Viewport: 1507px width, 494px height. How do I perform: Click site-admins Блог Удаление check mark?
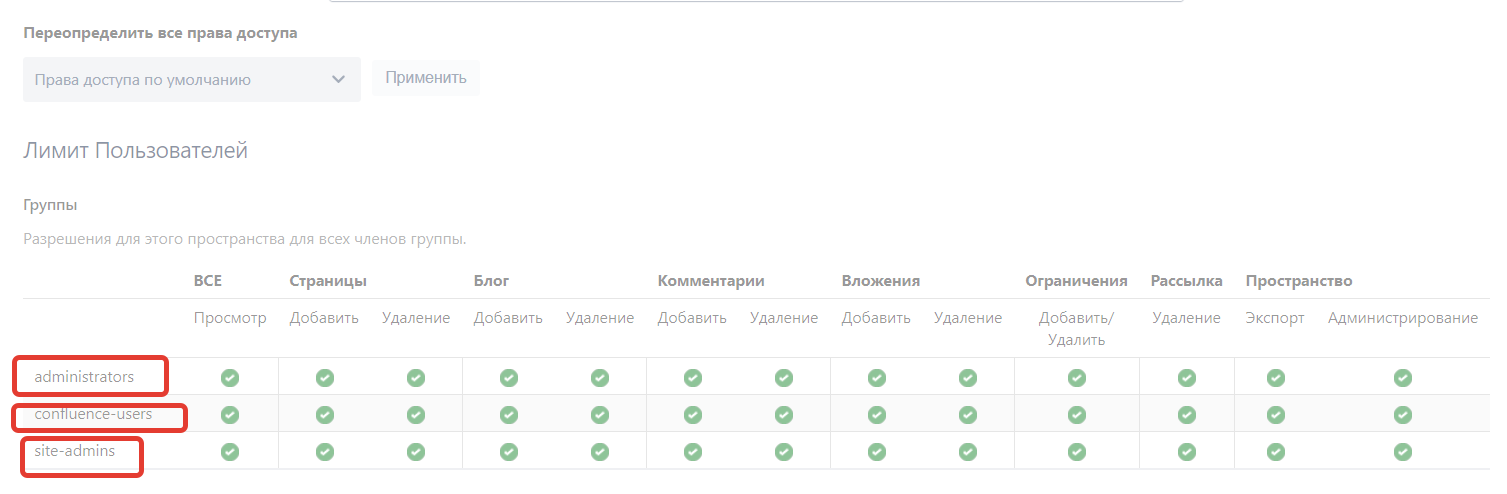coord(600,452)
